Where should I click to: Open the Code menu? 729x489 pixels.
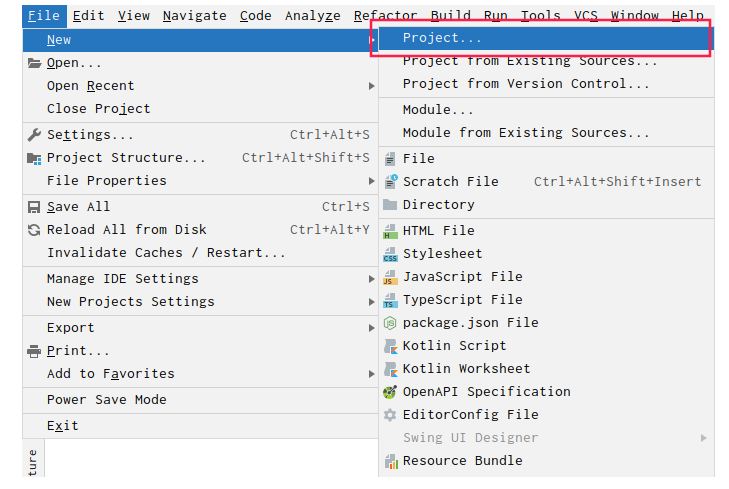click(x=255, y=16)
